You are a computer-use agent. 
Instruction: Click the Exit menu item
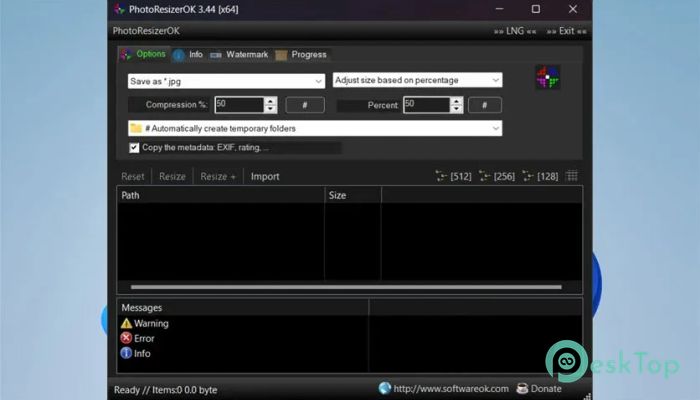click(567, 31)
